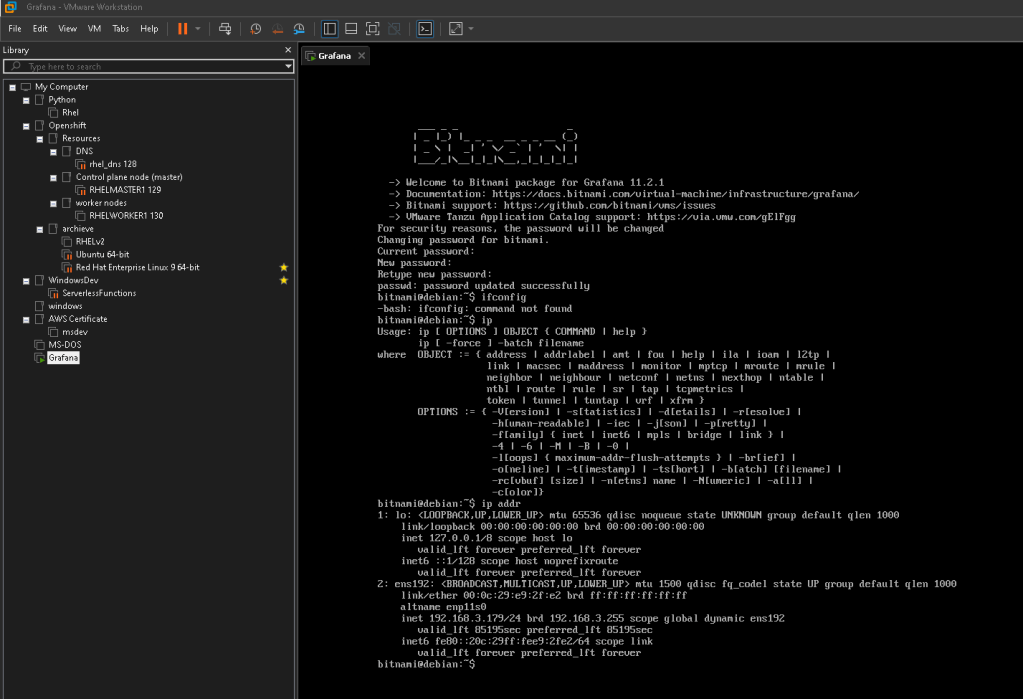Collapse the Resources folder
Image resolution: width=1023 pixels, height=699 pixels.
40,139
